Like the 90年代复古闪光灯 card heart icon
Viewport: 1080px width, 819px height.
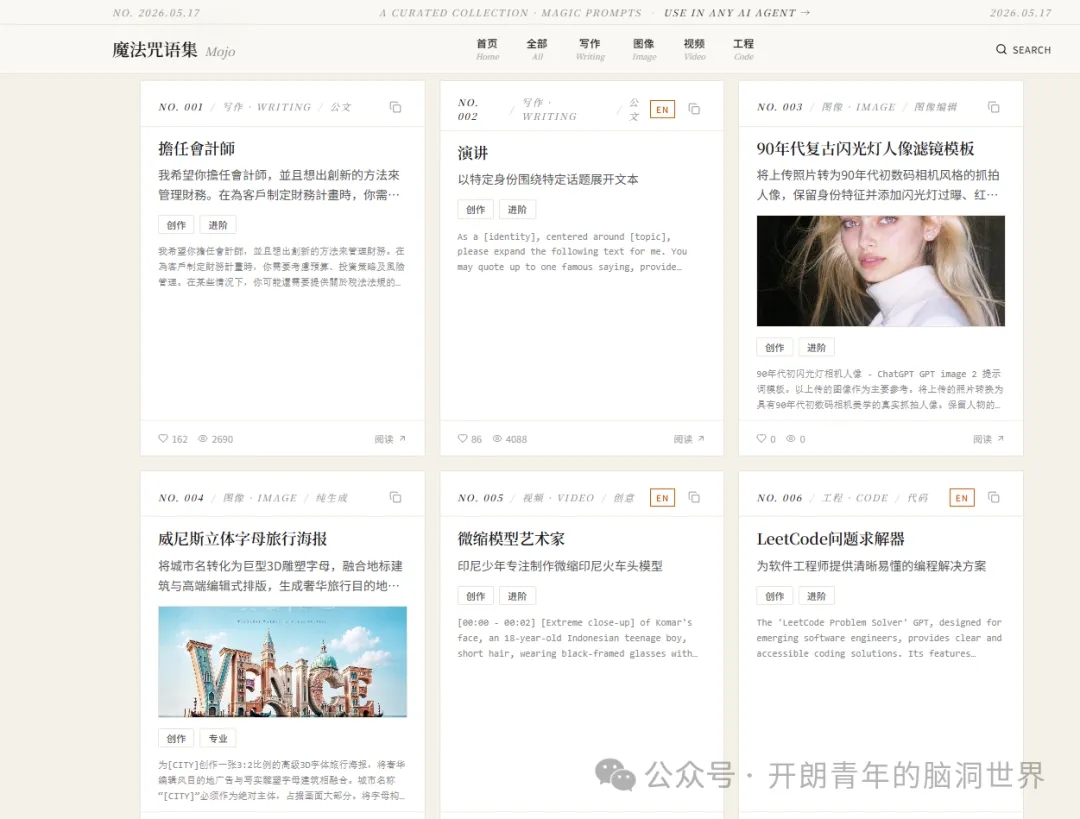(761, 438)
